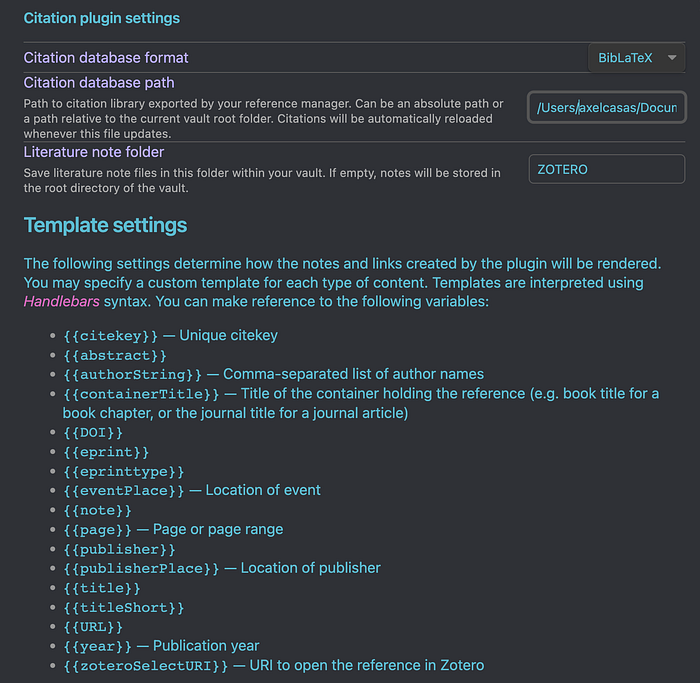Select the {{publisherPlace}} variable
The height and width of the screenshot is (683, 700).
tap(141, 568)
